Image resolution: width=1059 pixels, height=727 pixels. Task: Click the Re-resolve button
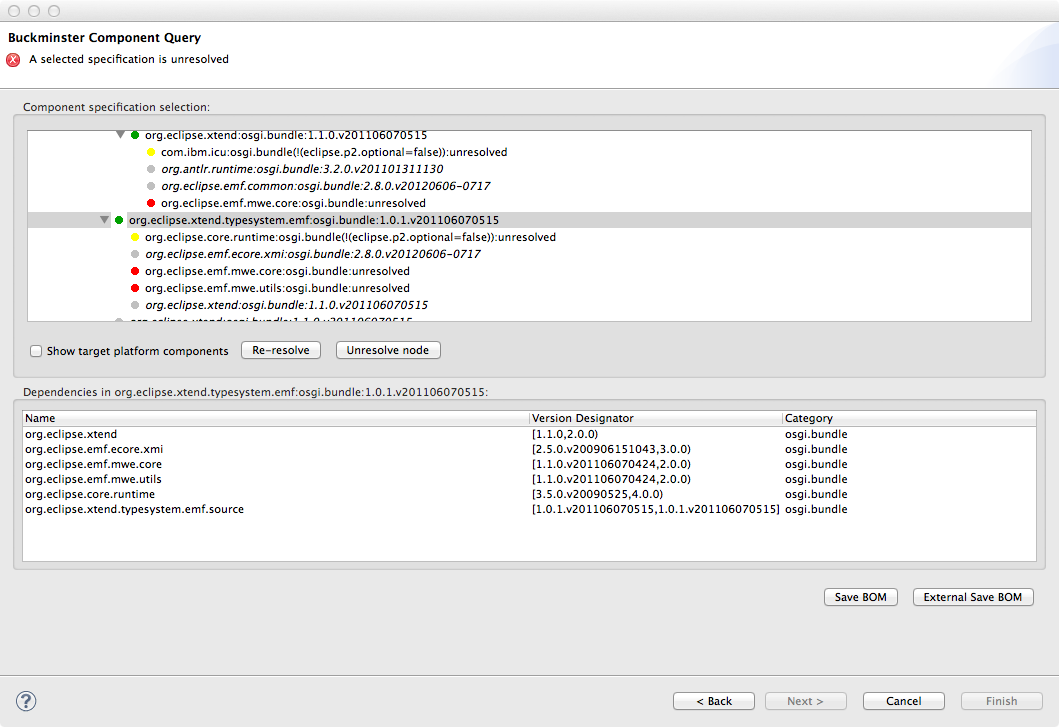pos(281,350)
